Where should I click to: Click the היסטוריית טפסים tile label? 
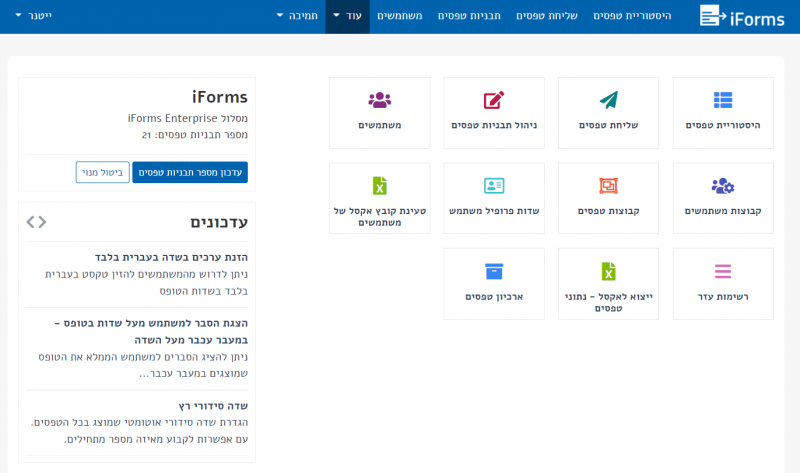(722, 125)
